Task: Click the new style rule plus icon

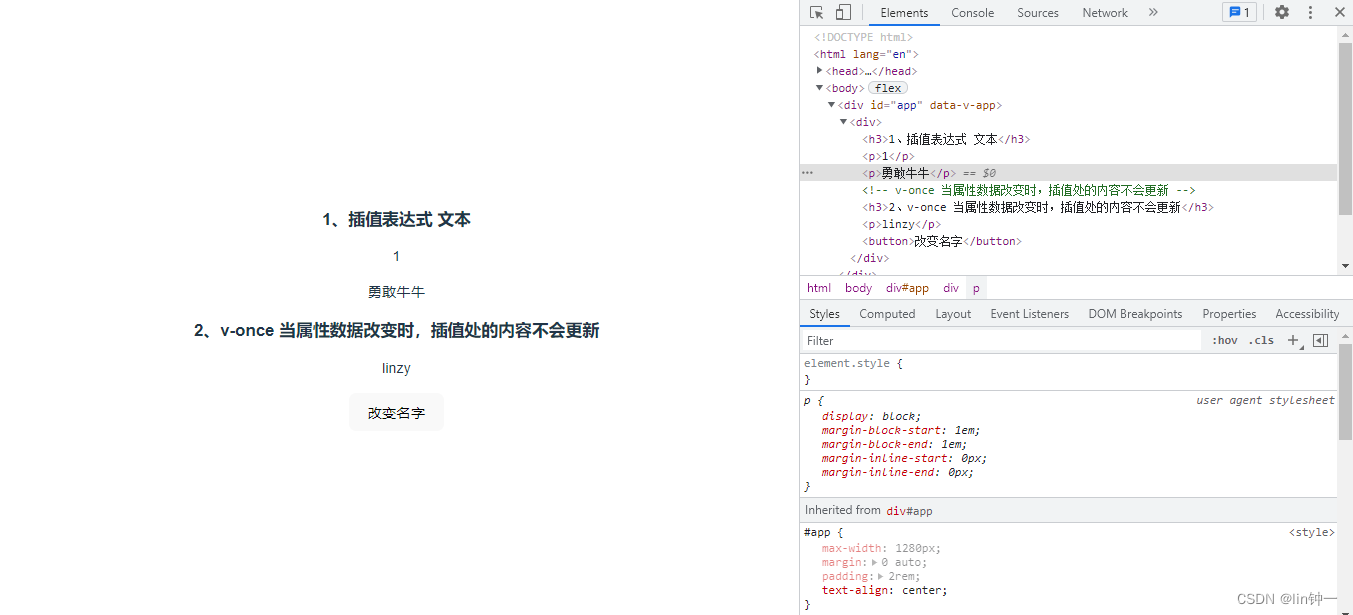Action: pyautogui.click(x=1293, y=340)
